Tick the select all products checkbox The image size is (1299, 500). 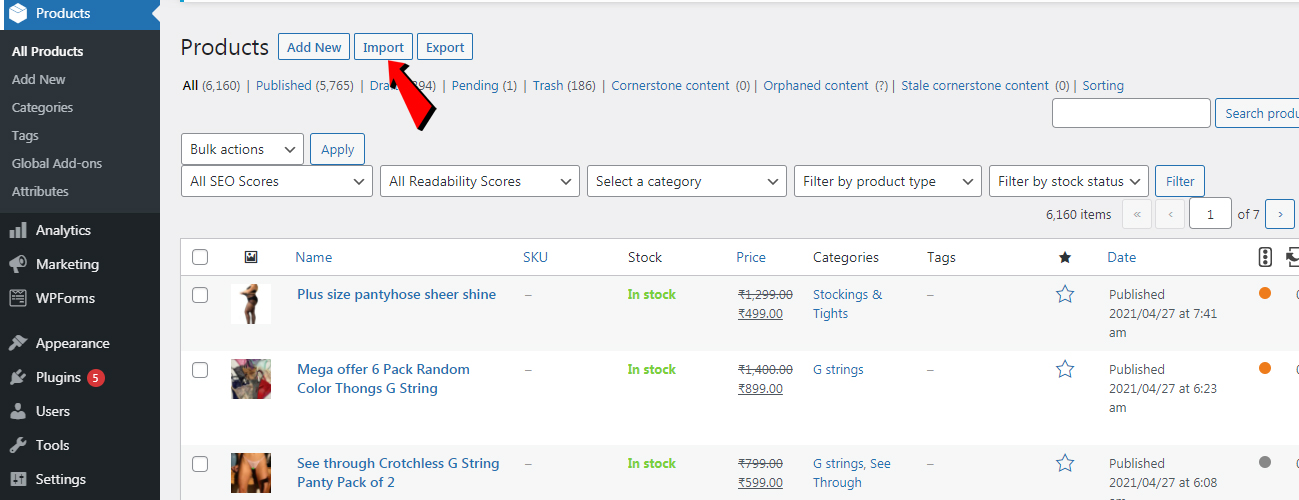(x=200, y=257)
